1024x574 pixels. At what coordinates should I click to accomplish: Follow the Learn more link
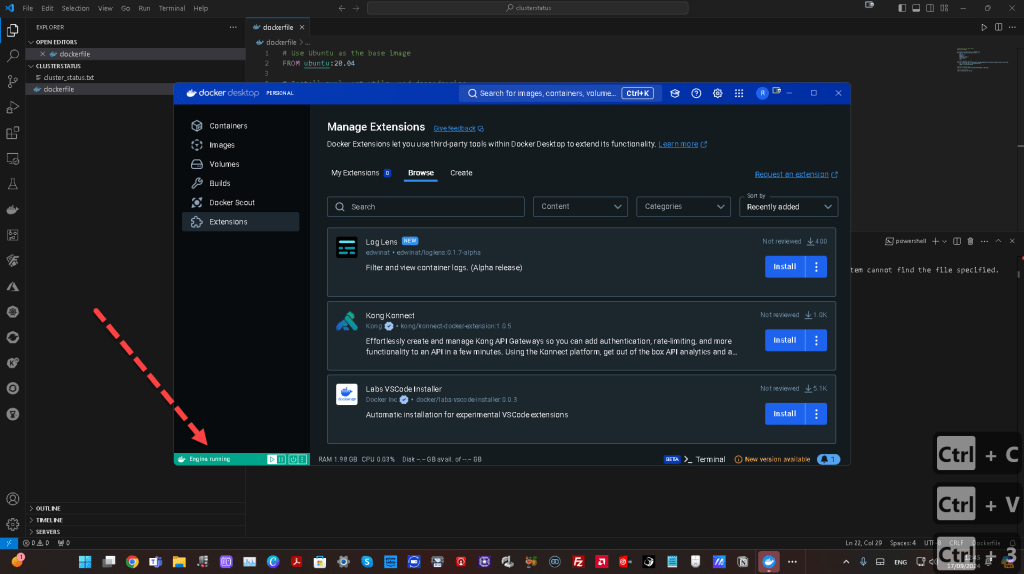(682, 144)
